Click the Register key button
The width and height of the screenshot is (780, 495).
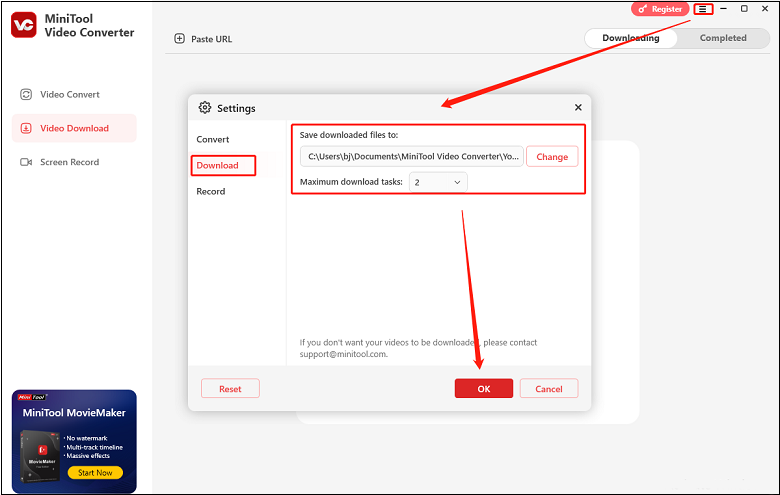660,9
